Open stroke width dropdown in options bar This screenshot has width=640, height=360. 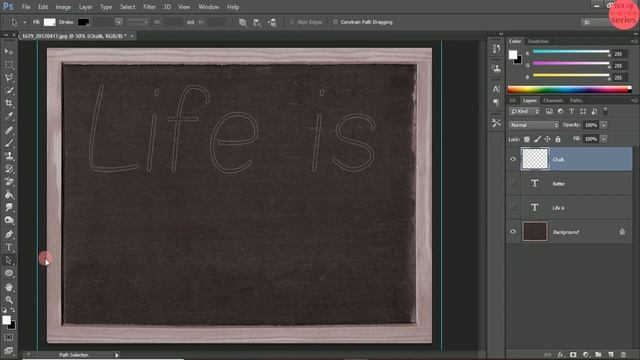(x=119, y=22)
